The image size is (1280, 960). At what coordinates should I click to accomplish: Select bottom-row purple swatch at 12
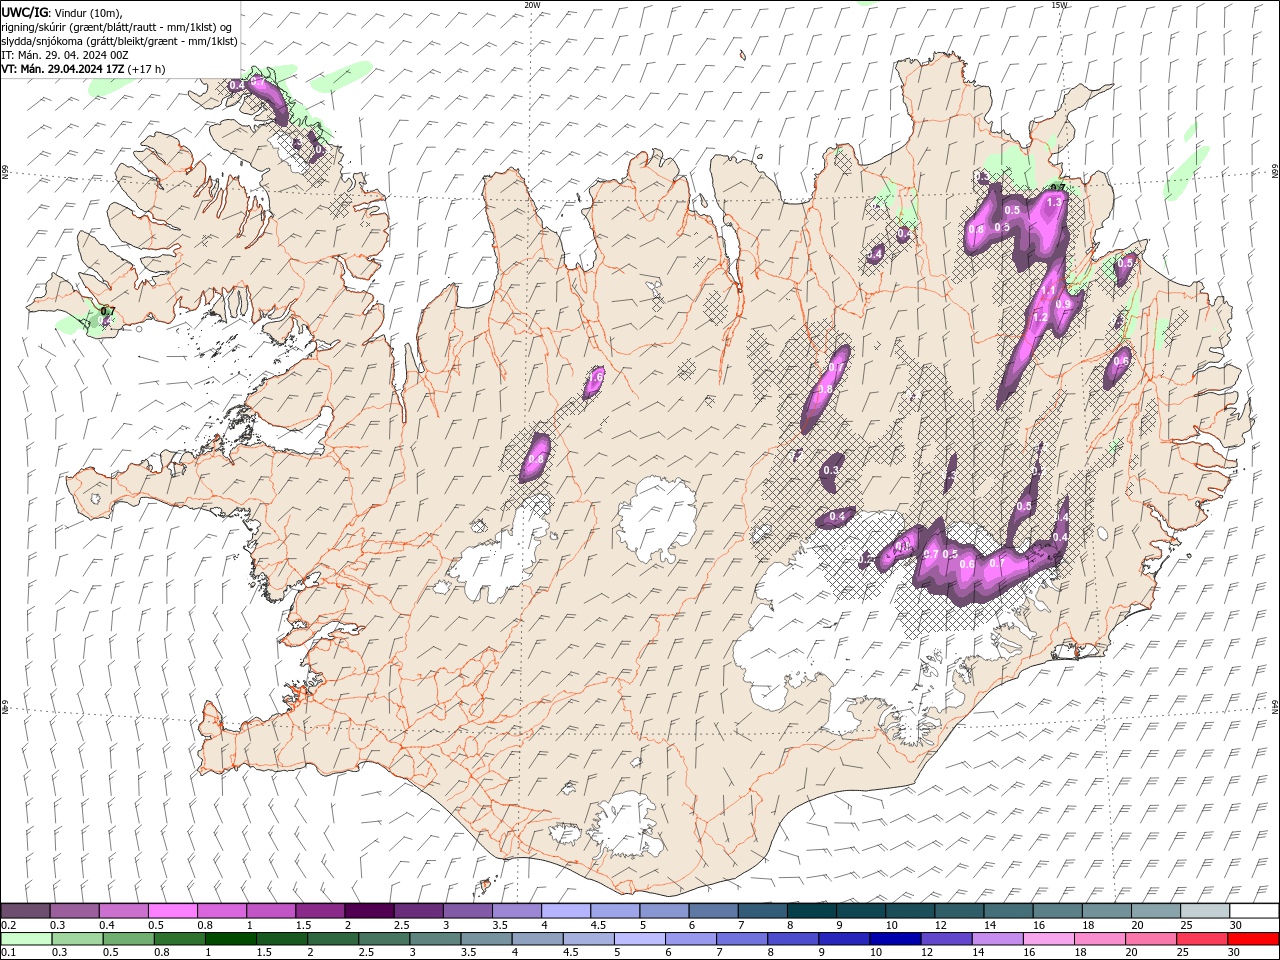[x=947, y=939]
